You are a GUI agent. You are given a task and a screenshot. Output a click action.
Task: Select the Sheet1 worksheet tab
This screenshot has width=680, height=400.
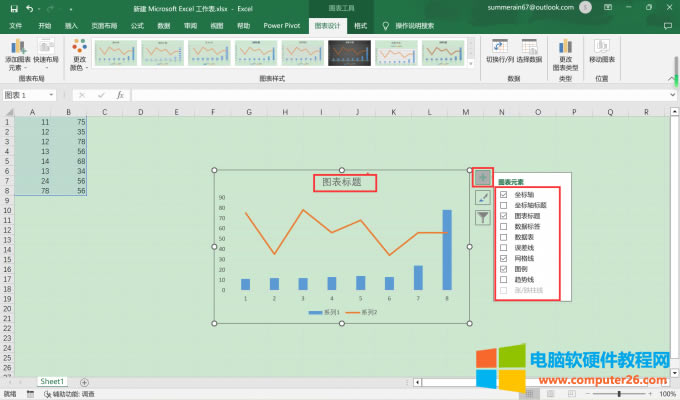pyautogui.click(x=52, y=382)
